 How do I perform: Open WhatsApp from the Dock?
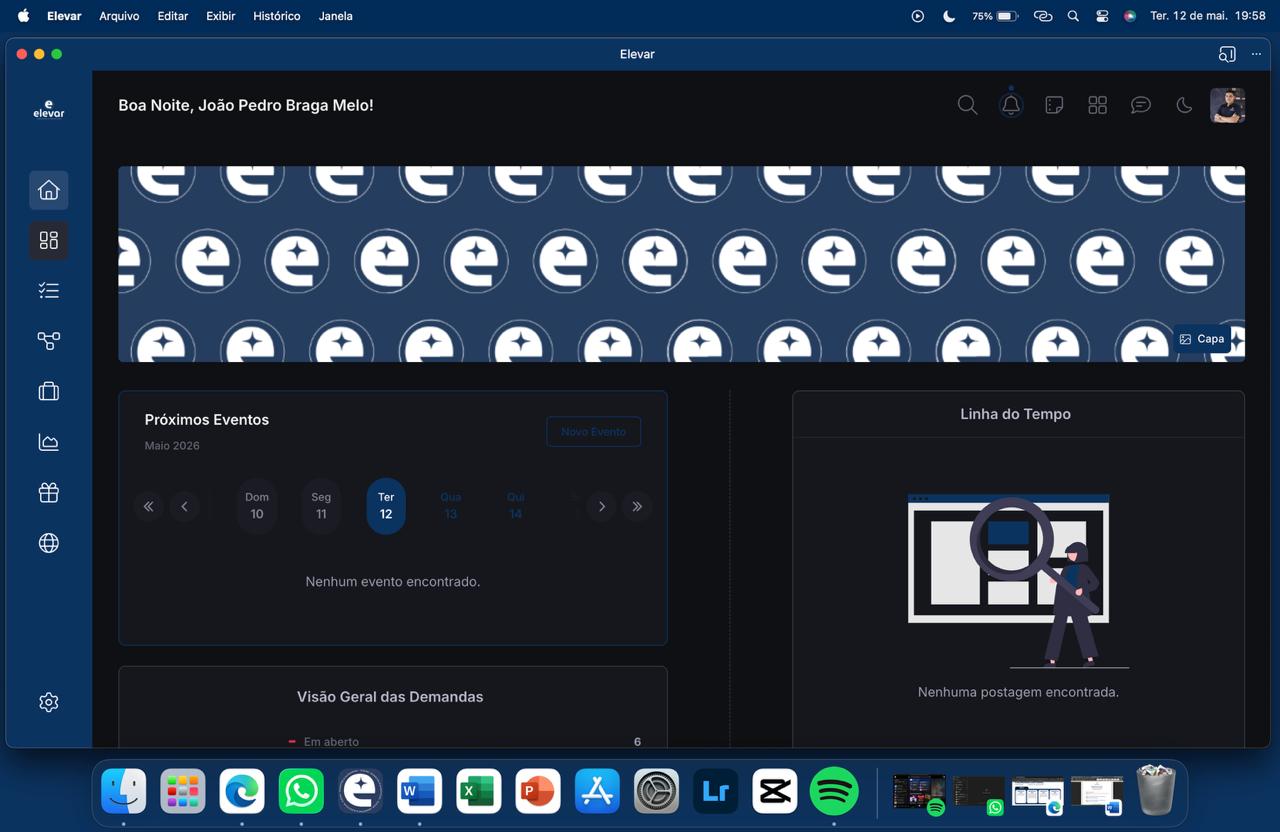pos(301,791)
